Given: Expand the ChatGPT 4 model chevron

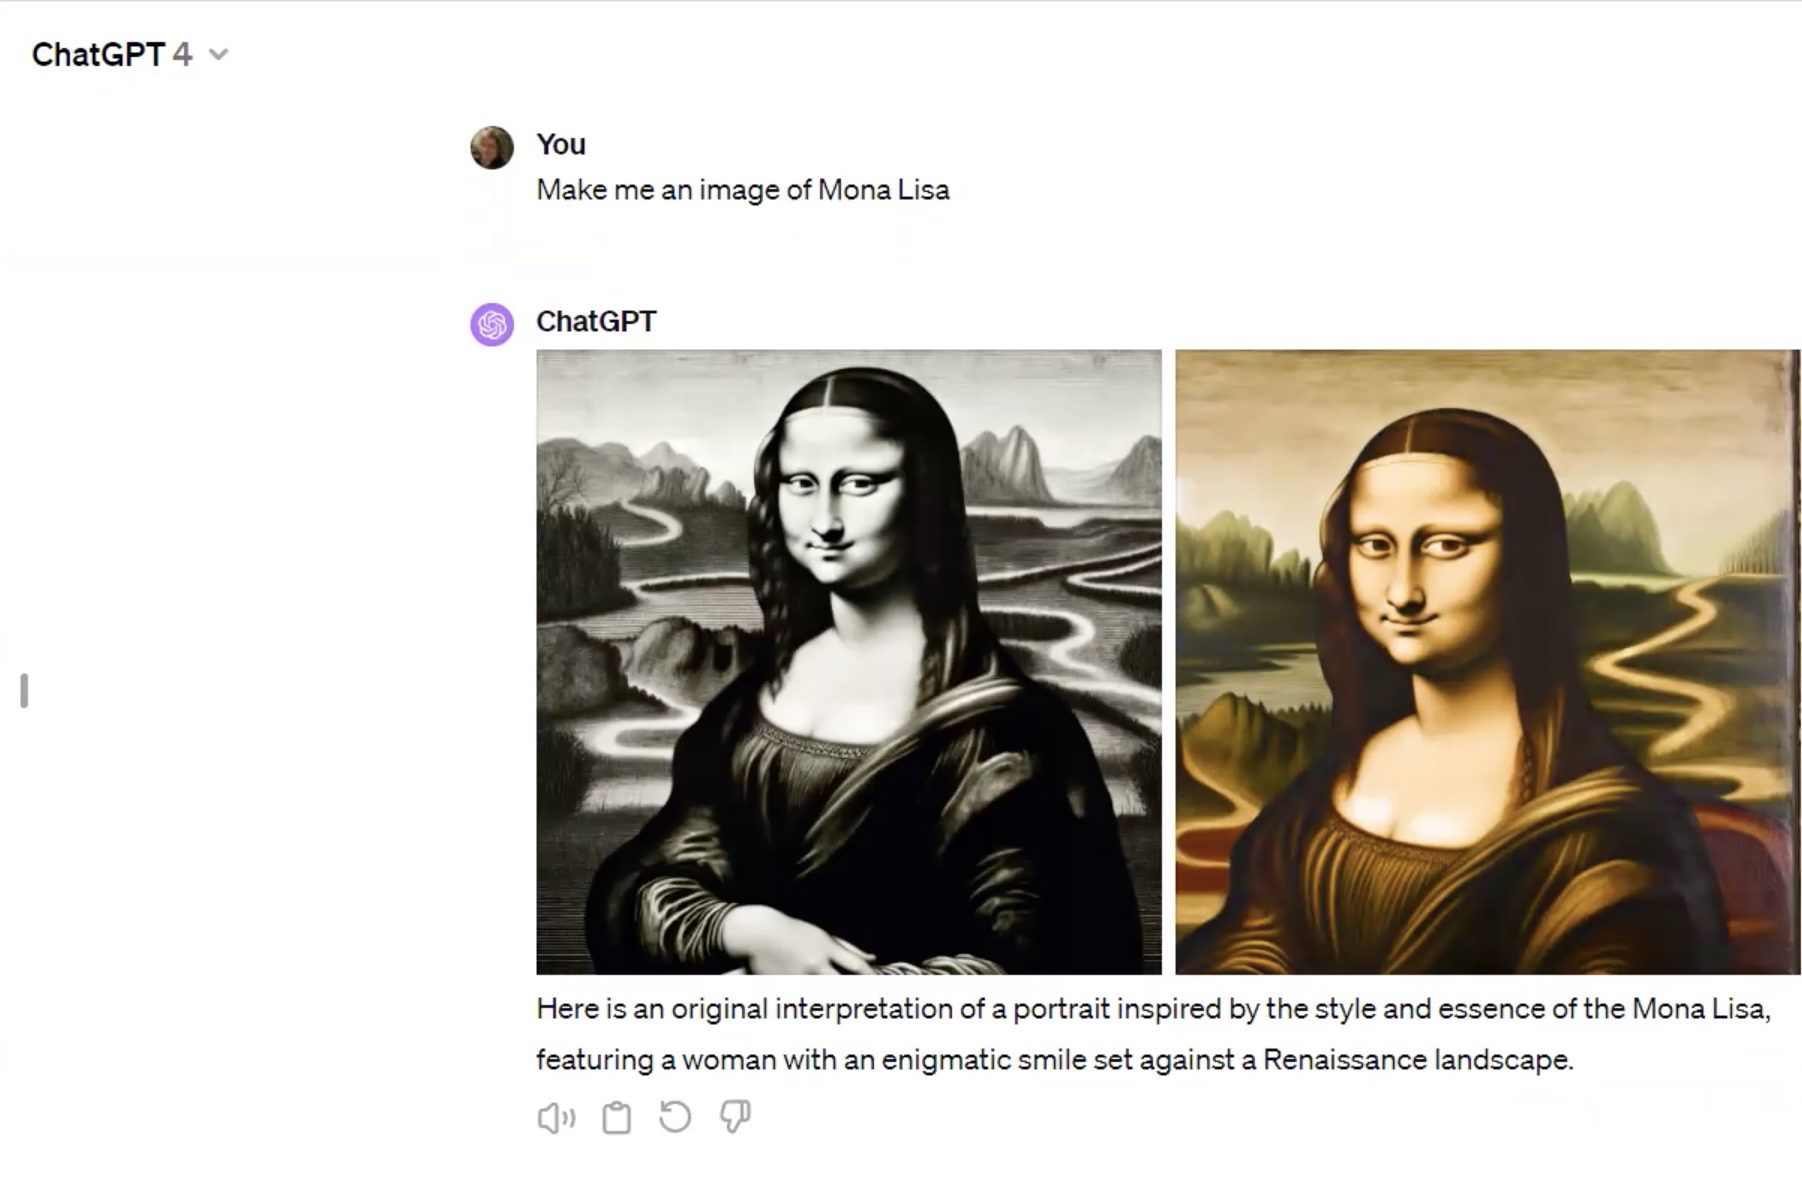Looking at the screenshot, I should [218, 54].
